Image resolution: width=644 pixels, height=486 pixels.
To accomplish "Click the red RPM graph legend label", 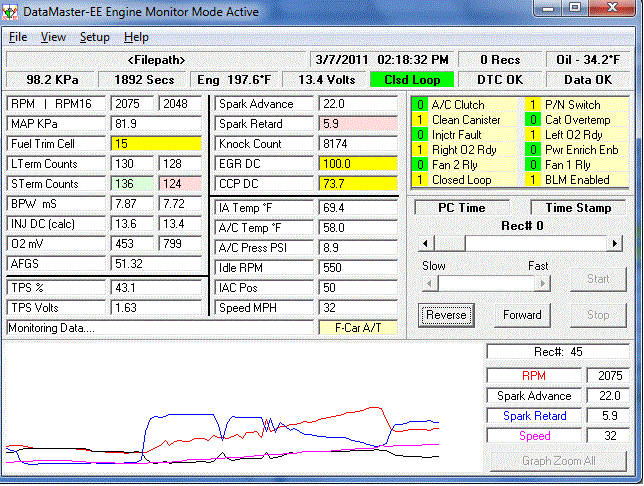I will pos(534,376).
